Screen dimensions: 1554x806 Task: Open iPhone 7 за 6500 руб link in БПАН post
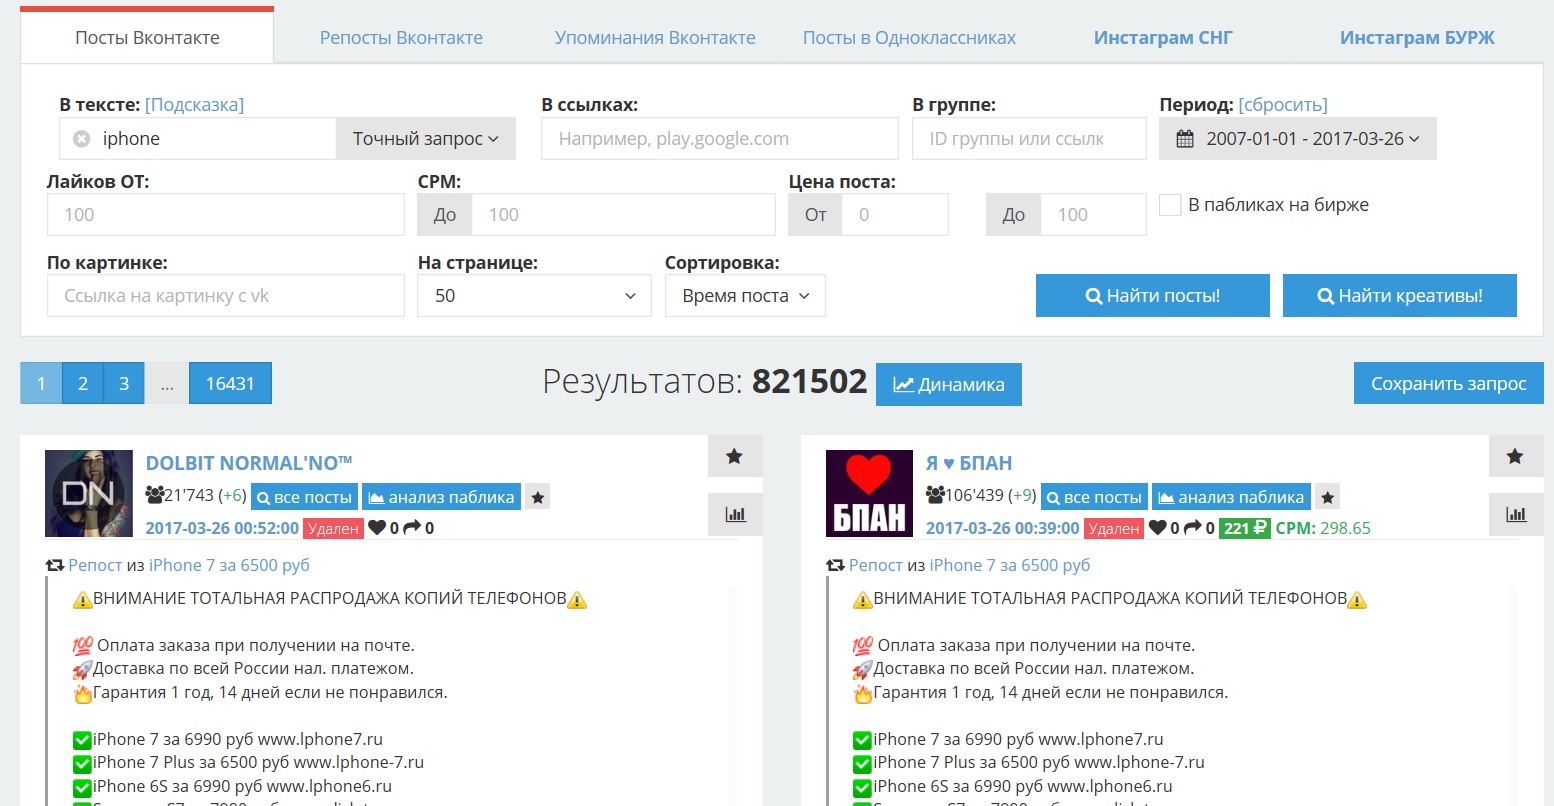tap(1010, 565)
